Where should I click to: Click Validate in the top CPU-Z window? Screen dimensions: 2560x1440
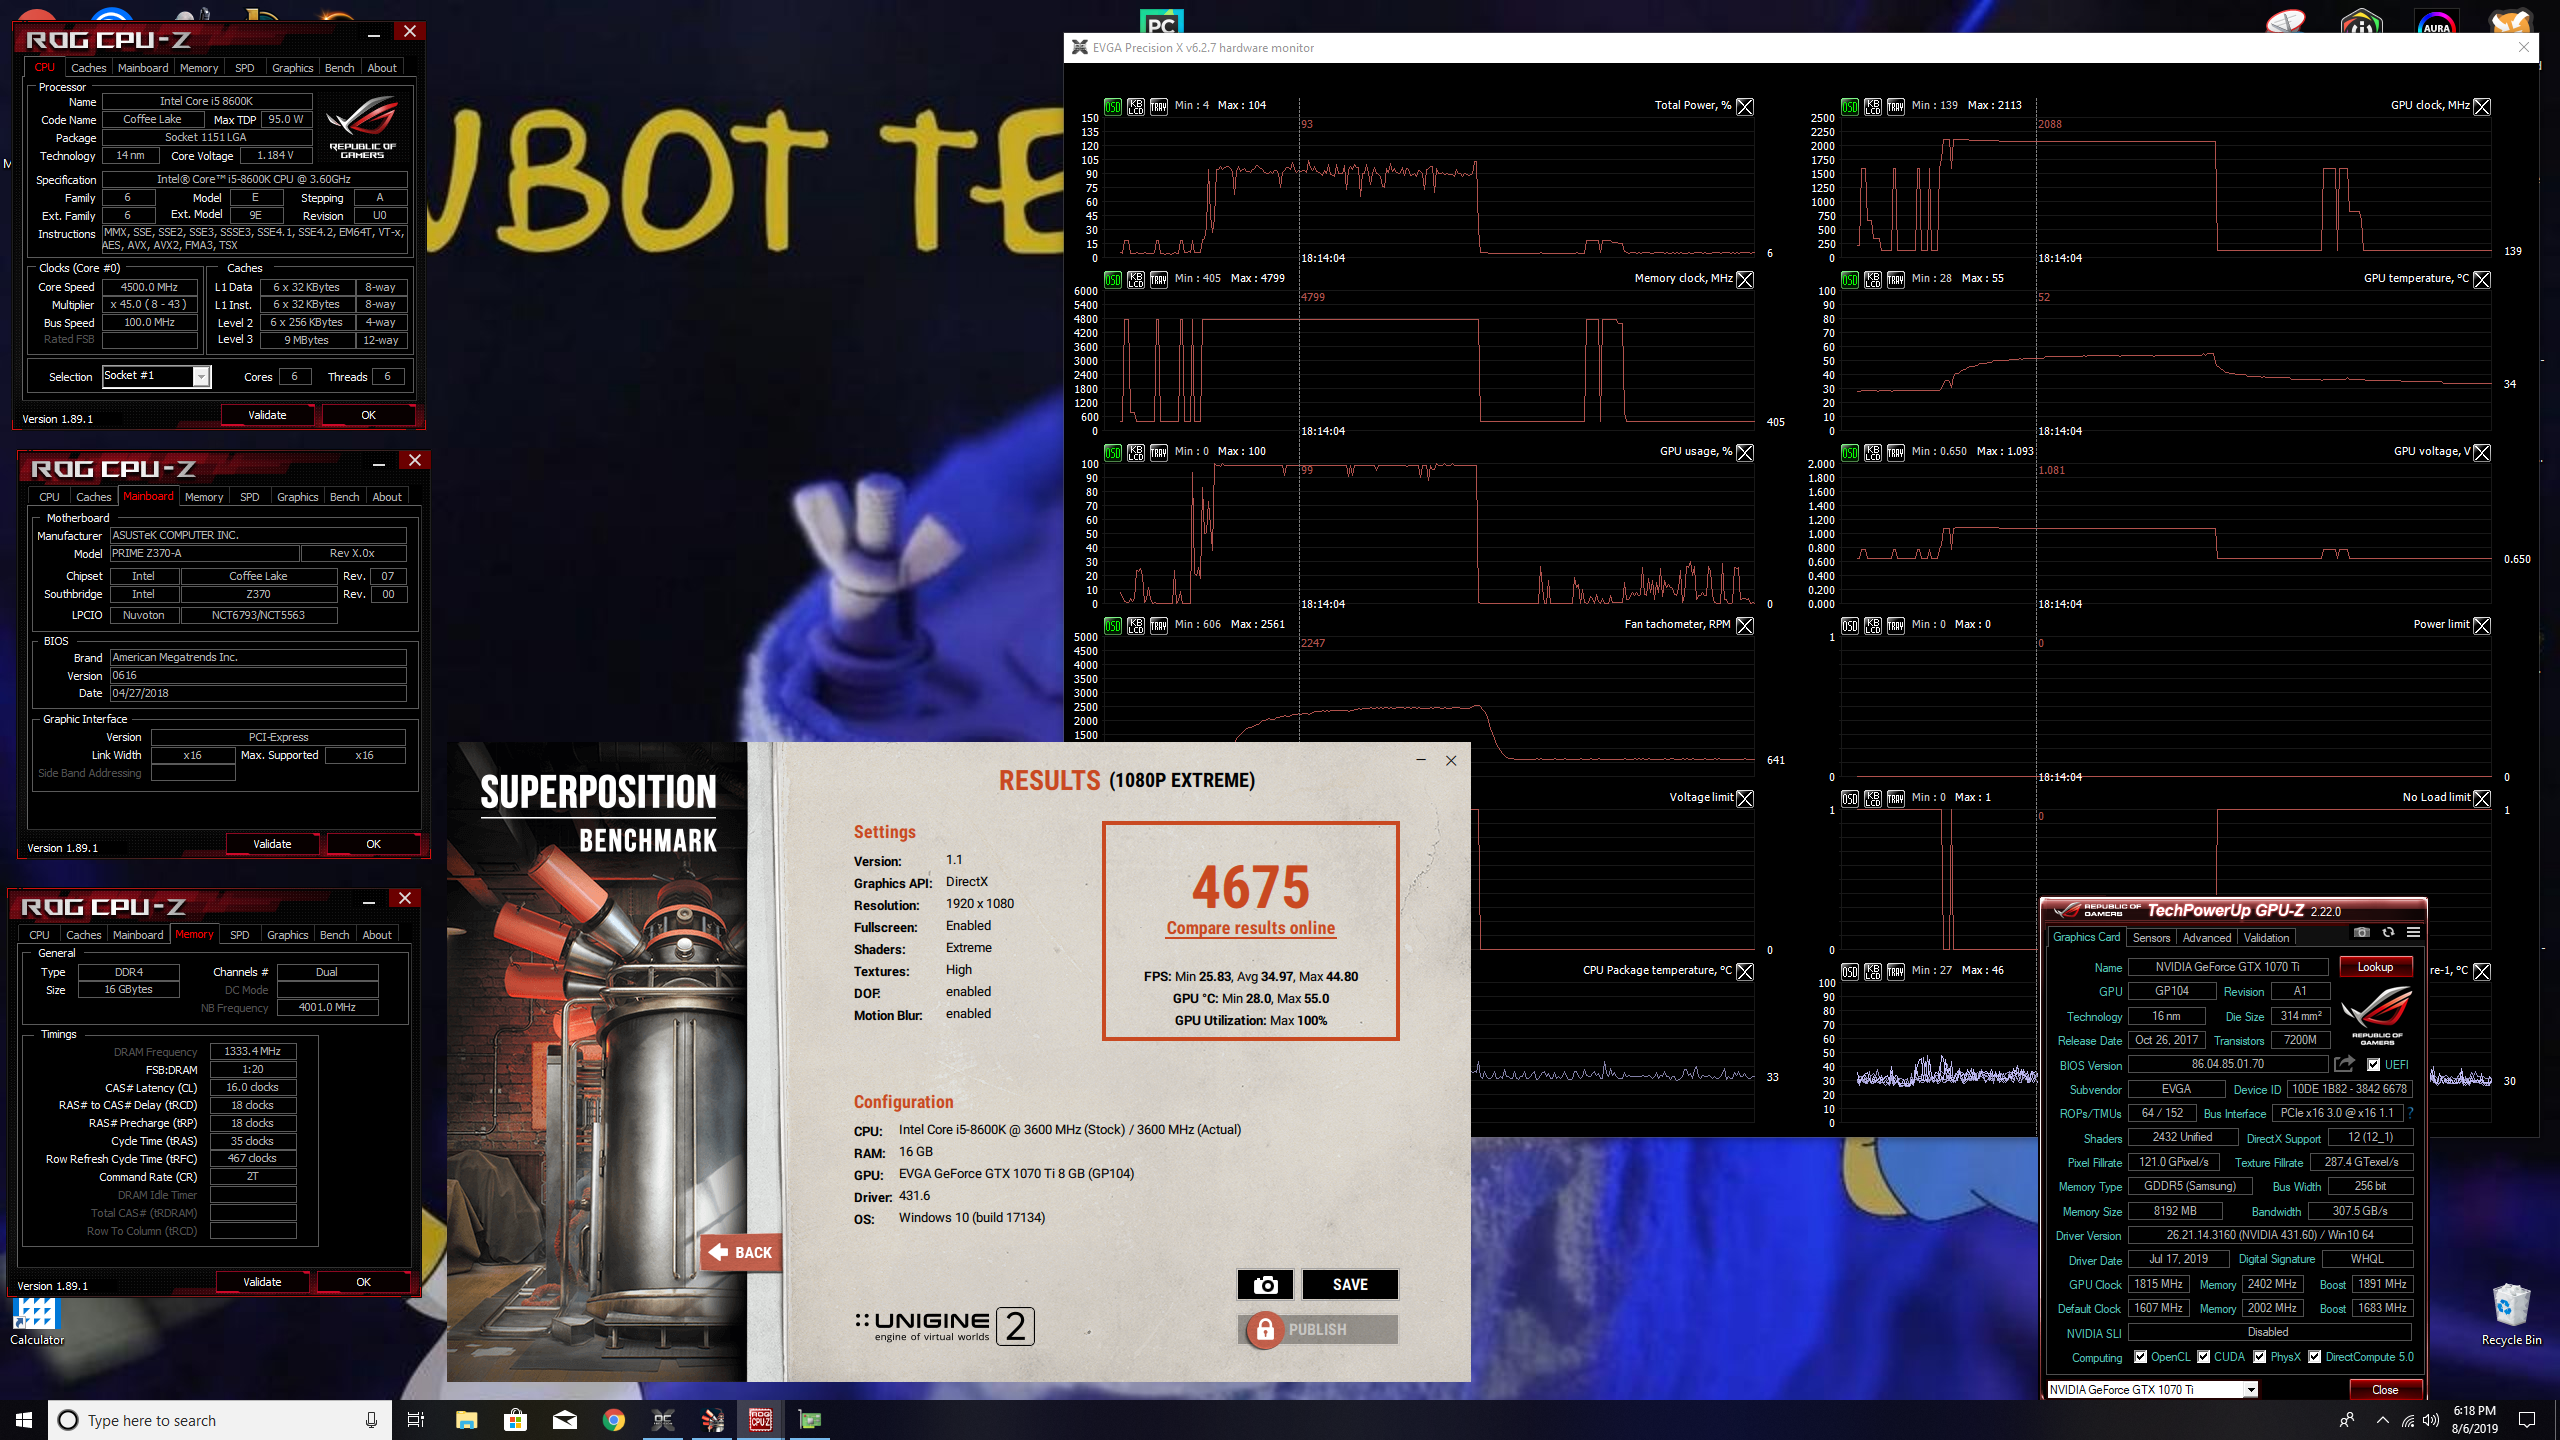click(267, 415)
